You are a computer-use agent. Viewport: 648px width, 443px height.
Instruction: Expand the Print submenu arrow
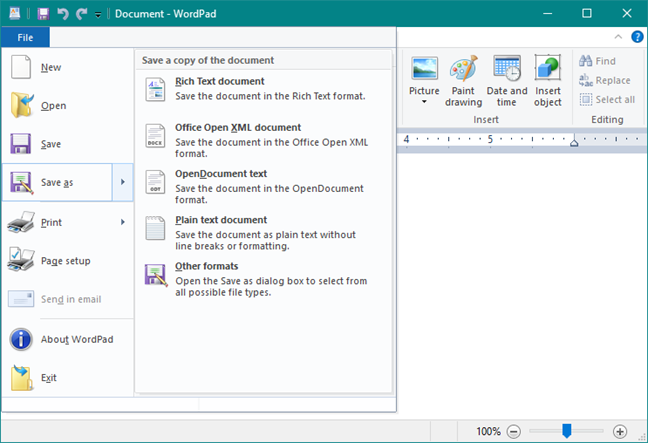coord(123,222)
